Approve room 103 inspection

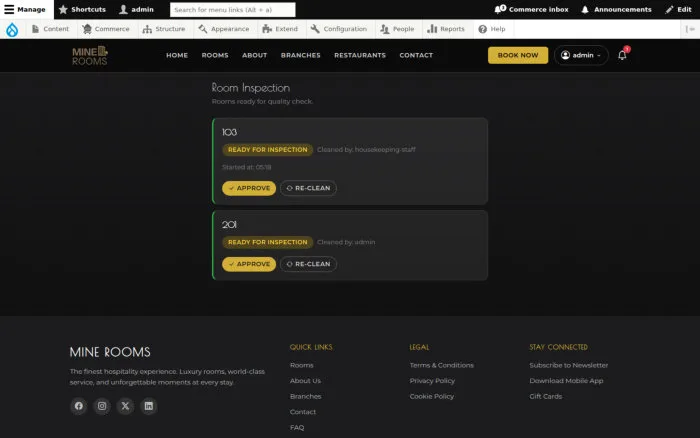pyautogui.click(x=249, y=188)
